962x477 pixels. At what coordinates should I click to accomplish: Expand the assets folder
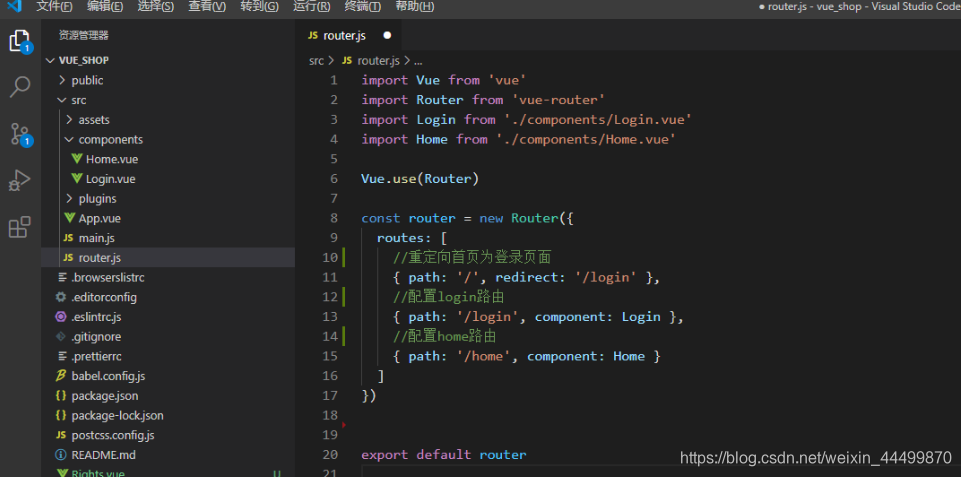coord(69,120)
